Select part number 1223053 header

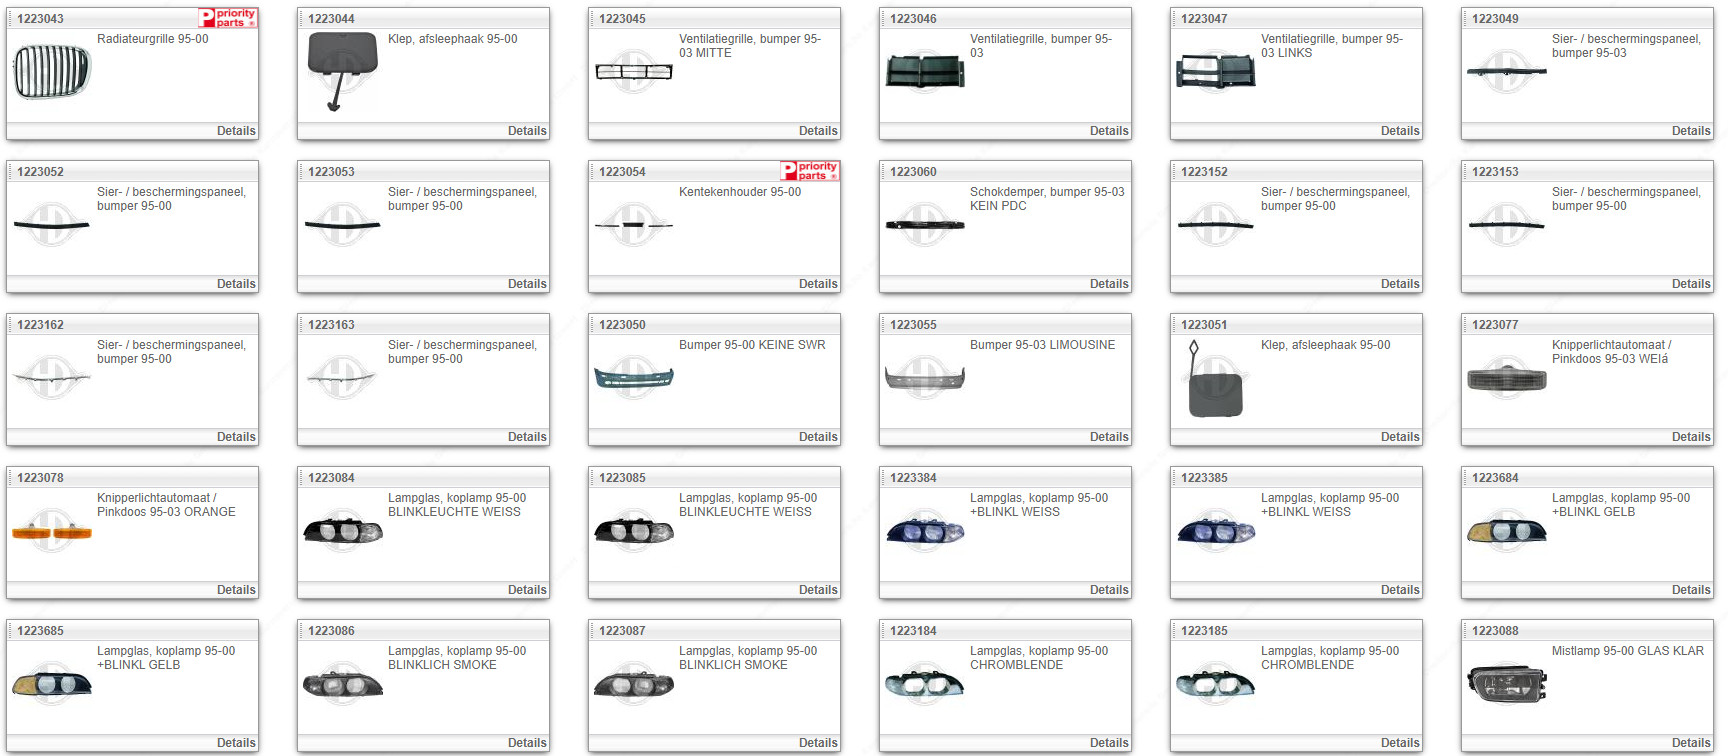pos(331,172)
